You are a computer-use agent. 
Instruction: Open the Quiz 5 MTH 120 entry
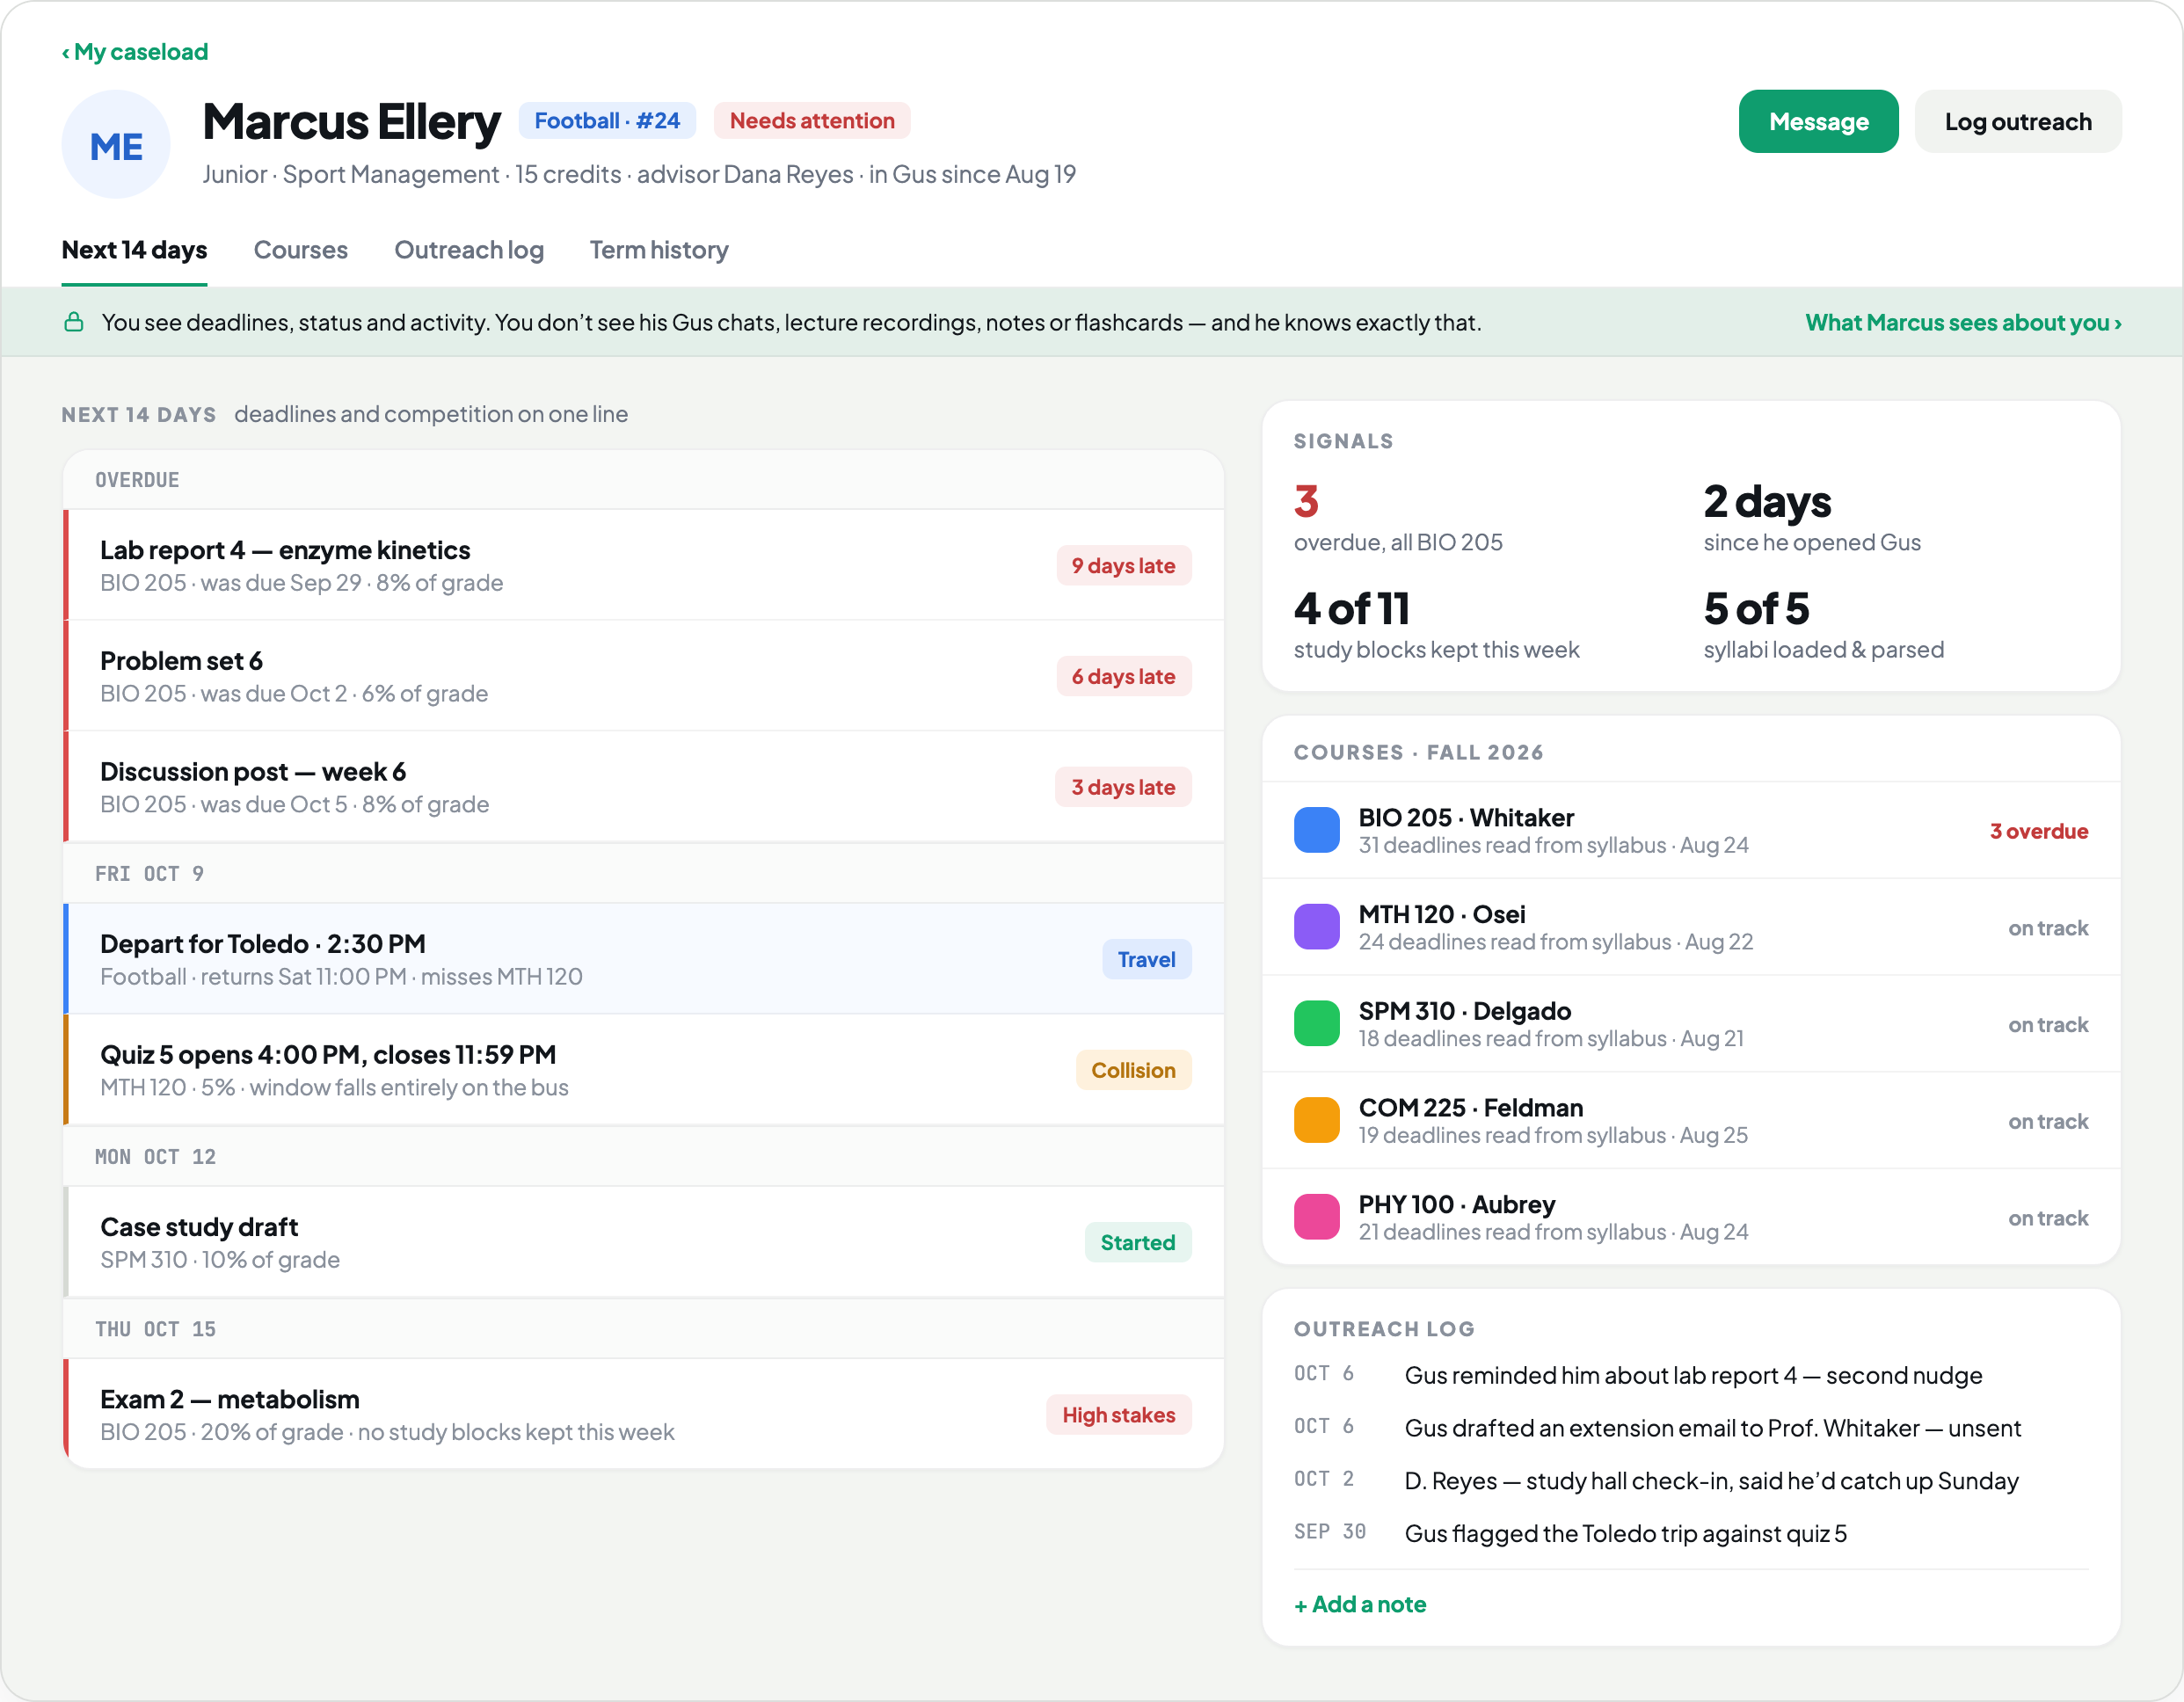point(644,1070)
